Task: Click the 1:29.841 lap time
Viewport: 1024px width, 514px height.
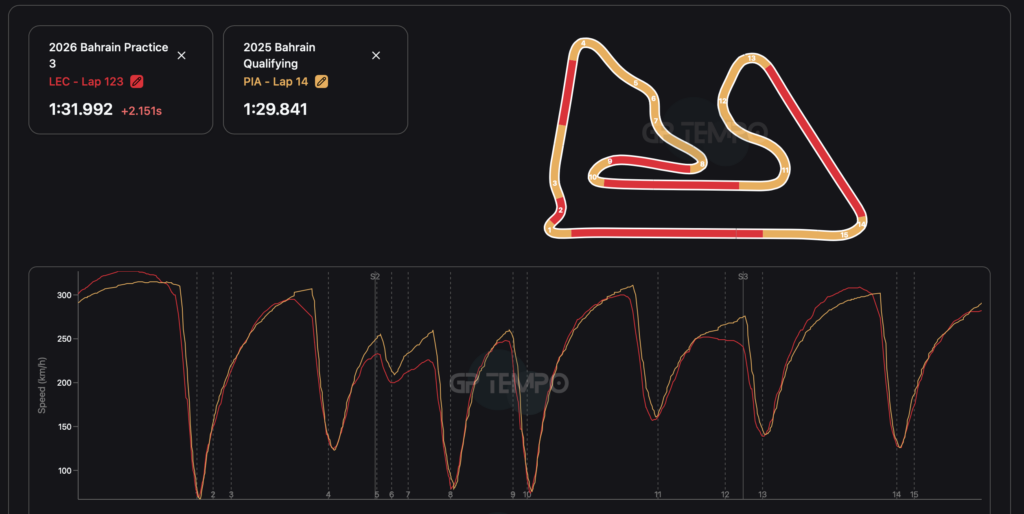Action: click(x=272, y=109)
